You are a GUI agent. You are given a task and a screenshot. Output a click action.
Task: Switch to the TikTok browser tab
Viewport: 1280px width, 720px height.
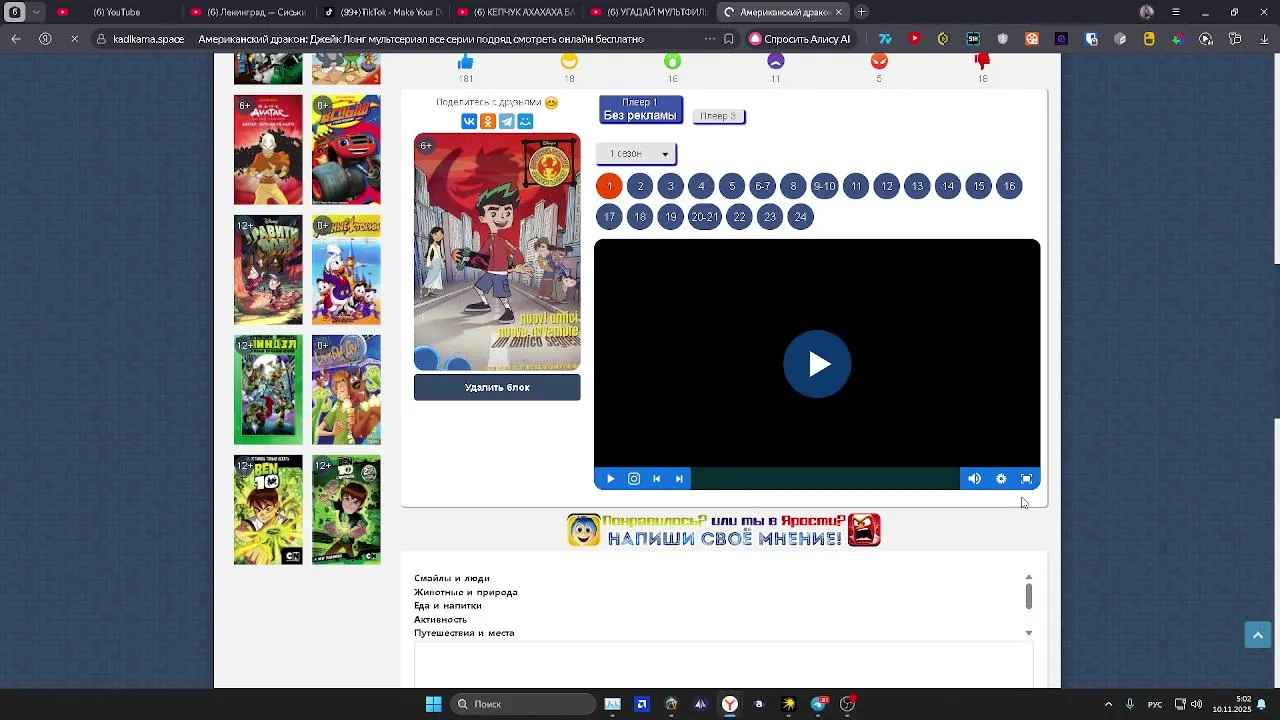point(382,12)
